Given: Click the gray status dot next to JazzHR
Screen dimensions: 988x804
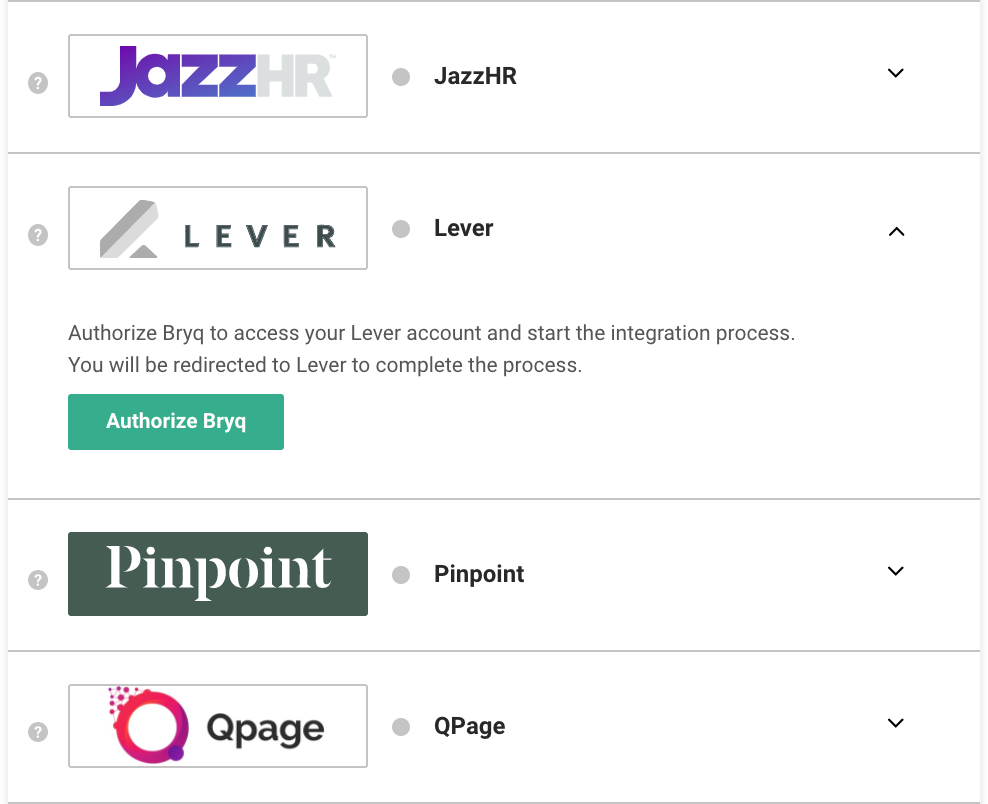Looking at the screenshot, I should point(401,77).
